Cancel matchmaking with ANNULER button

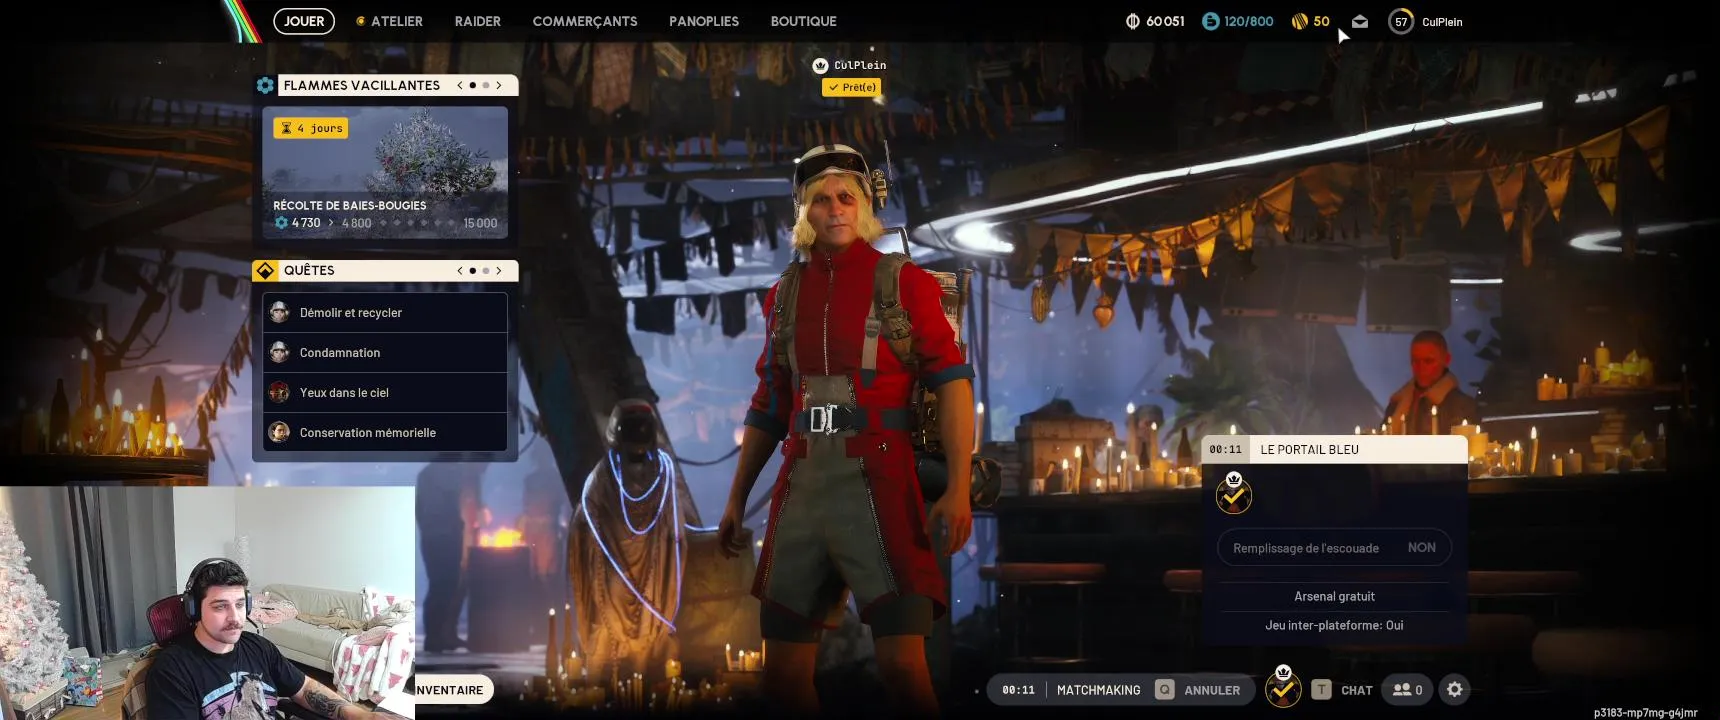(1212, 690)
